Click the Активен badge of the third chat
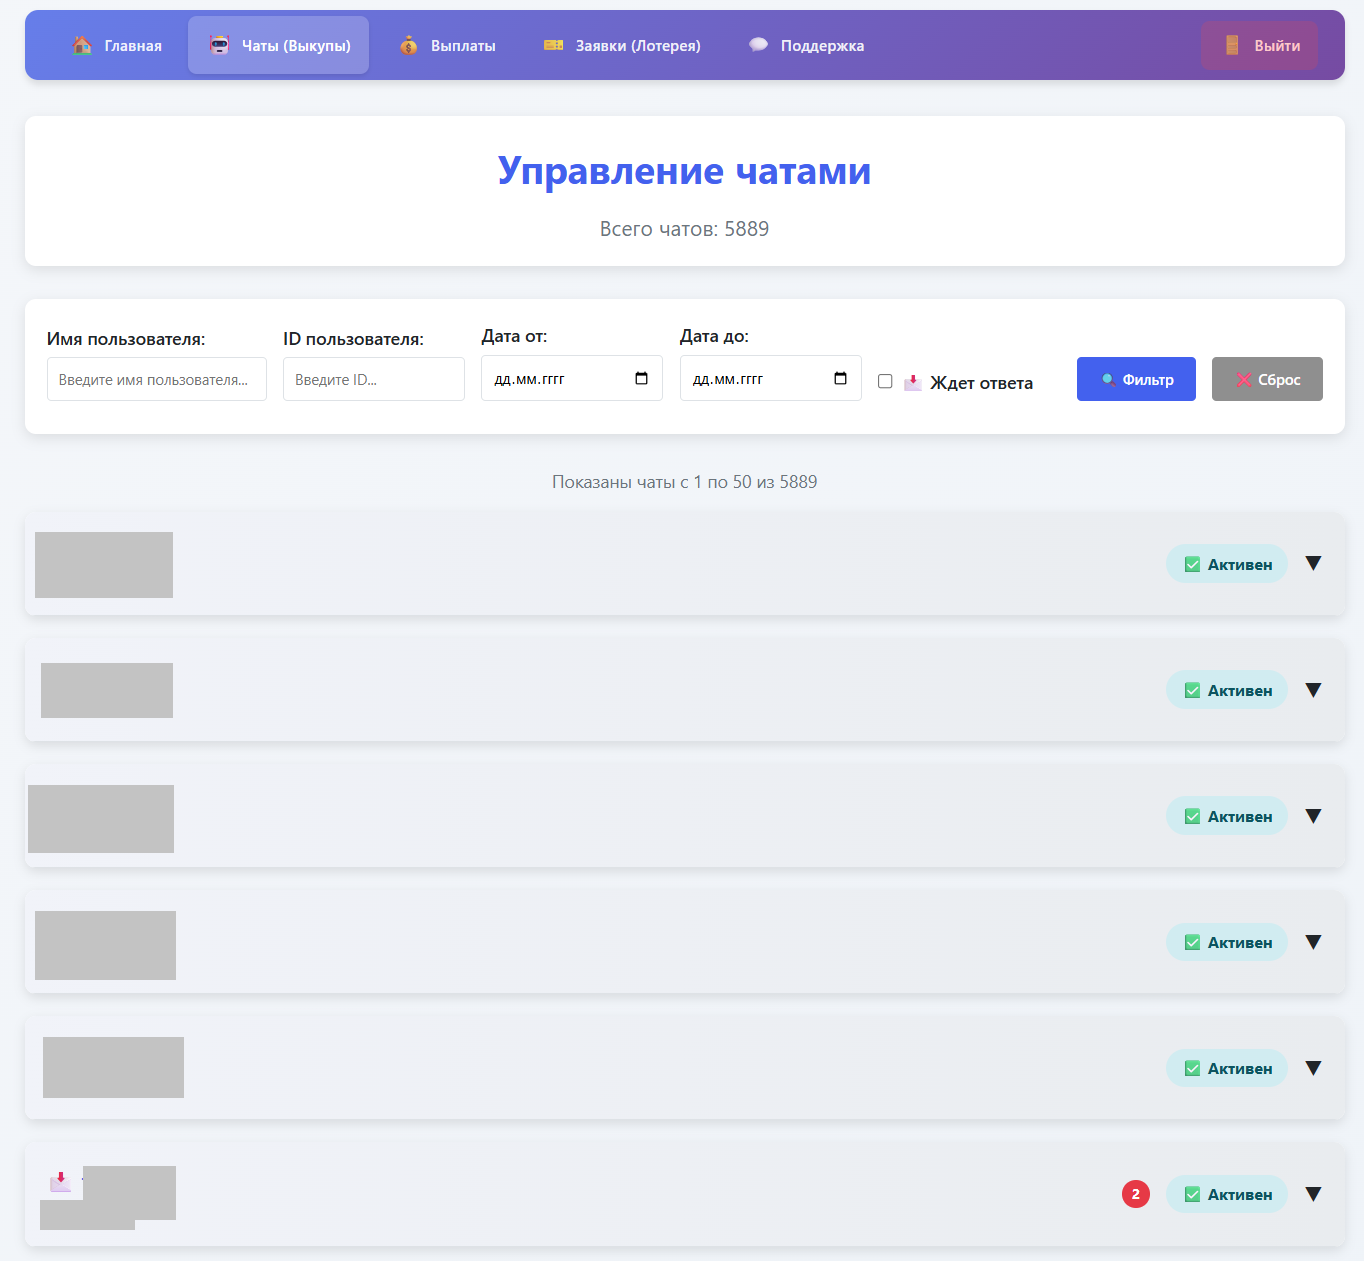Screen dimensions: 1364x1261 coord(1227,816)
